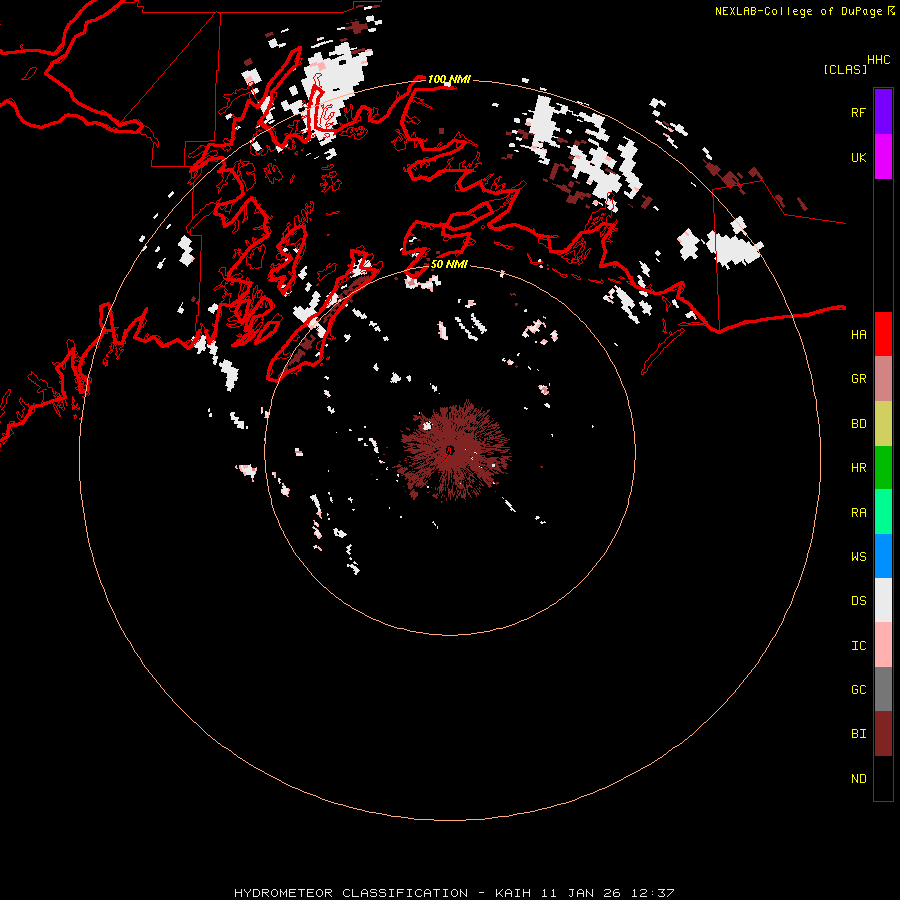Click the UK legend label
This screenshot has height=900, width=900.
(858, 157)
